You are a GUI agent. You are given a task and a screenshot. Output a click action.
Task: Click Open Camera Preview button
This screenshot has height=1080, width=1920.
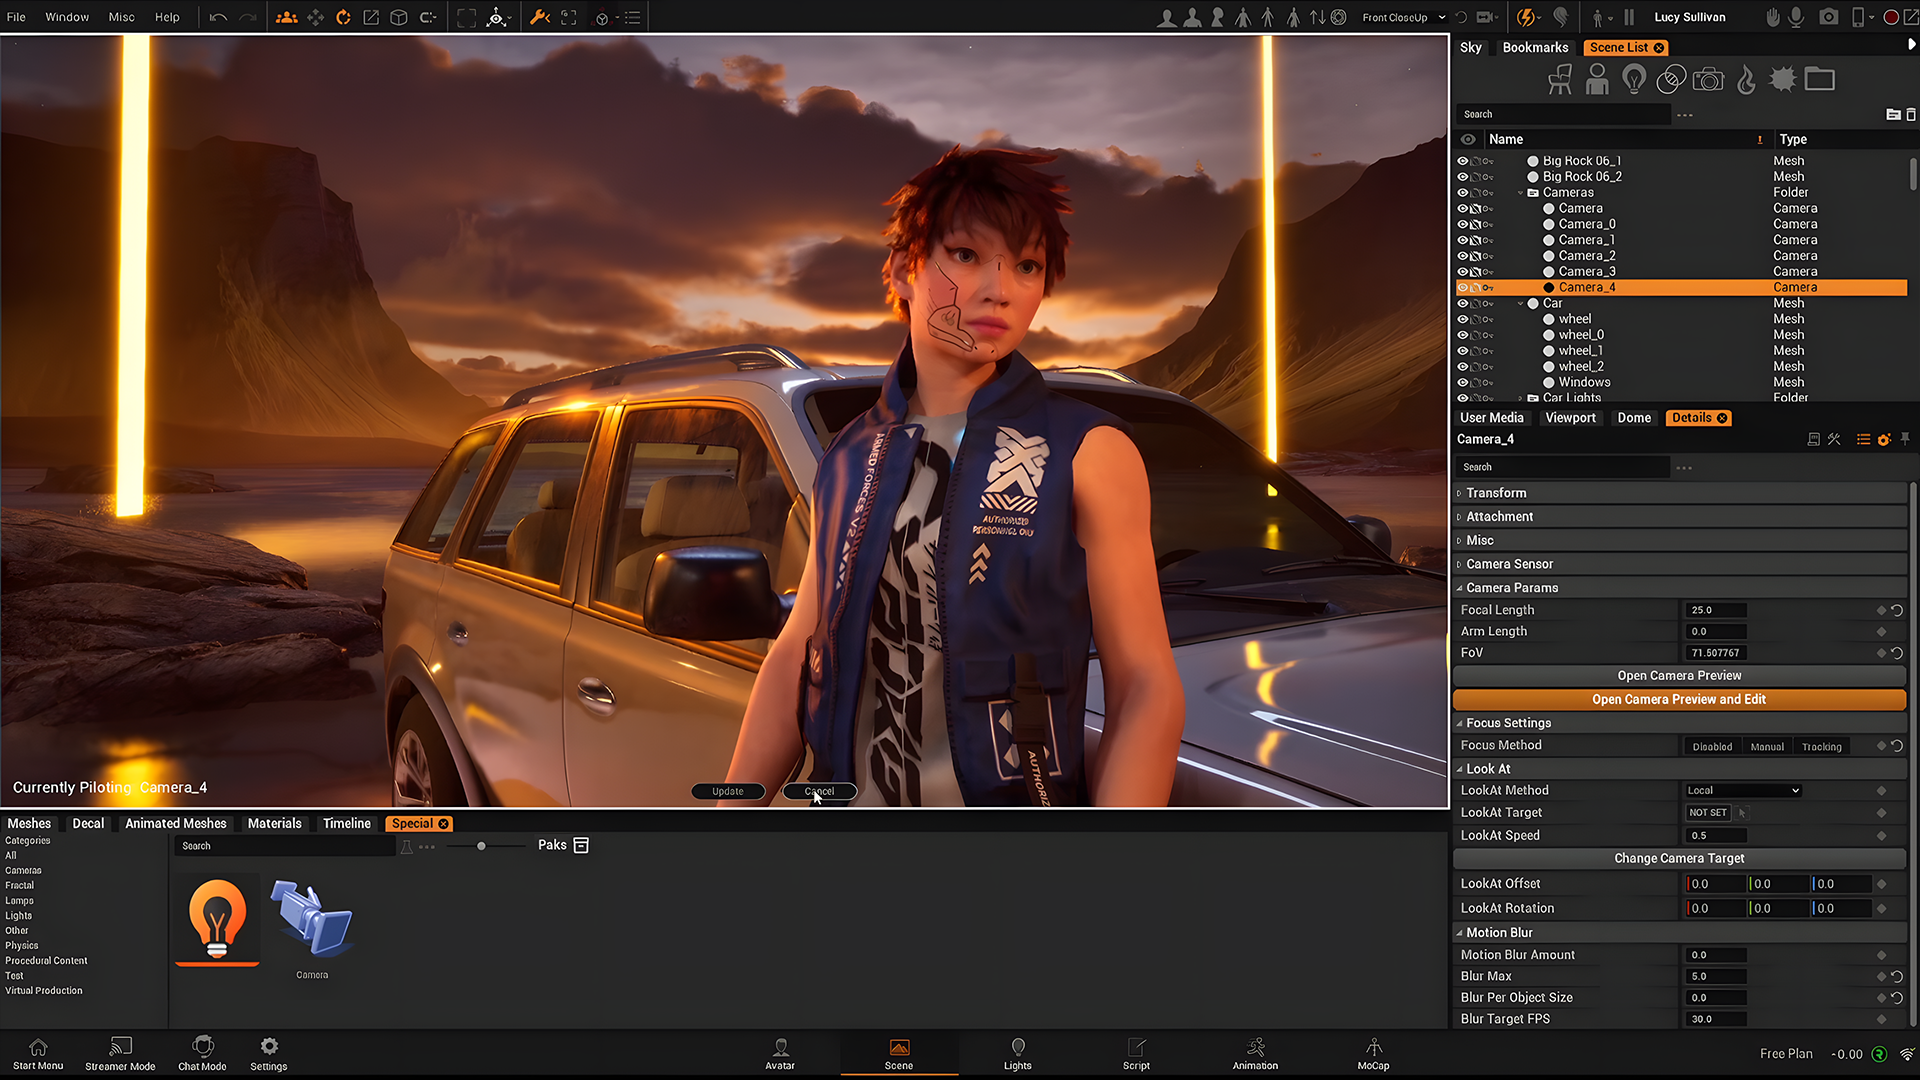point(1679,676)
